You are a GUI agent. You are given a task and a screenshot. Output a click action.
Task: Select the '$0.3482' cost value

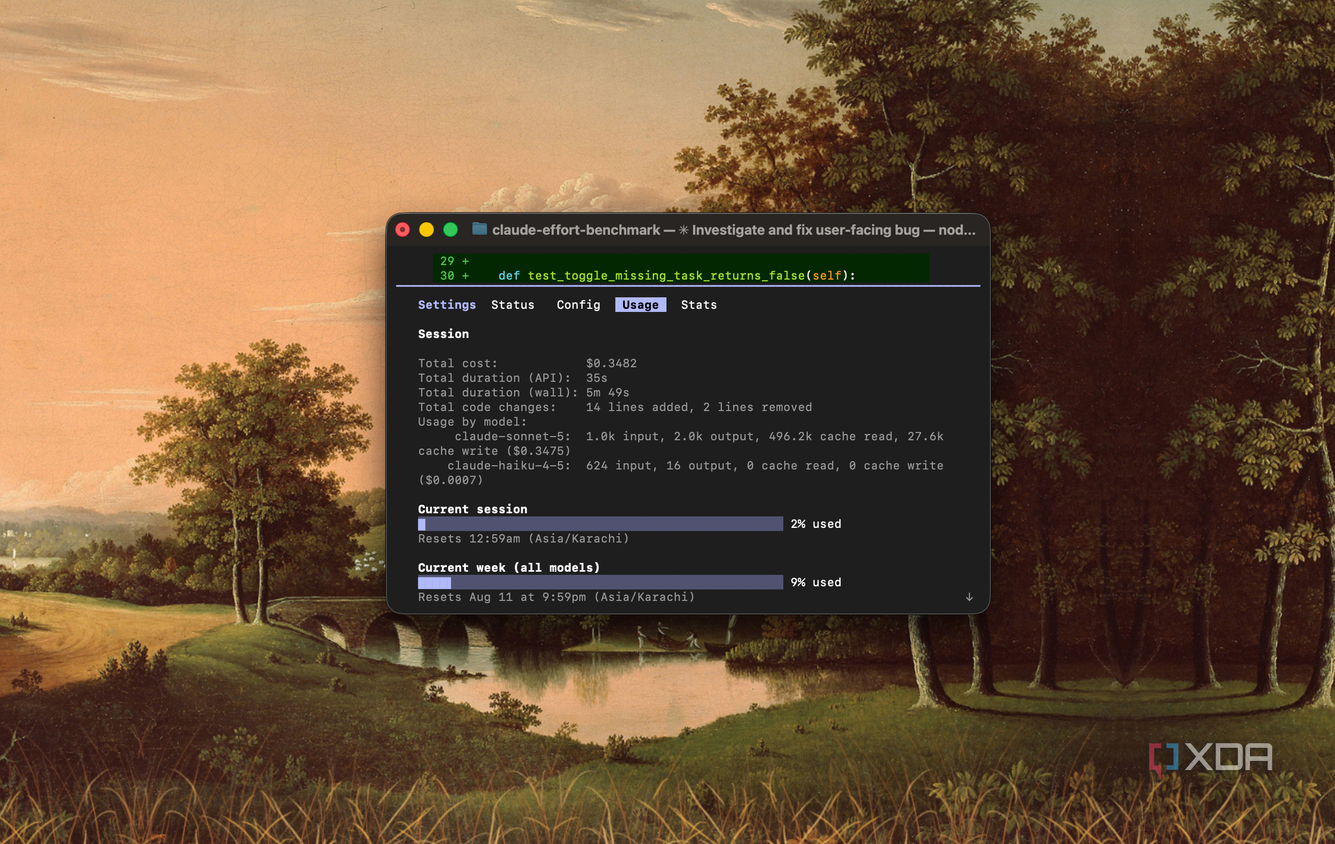[x=611, y=363]
